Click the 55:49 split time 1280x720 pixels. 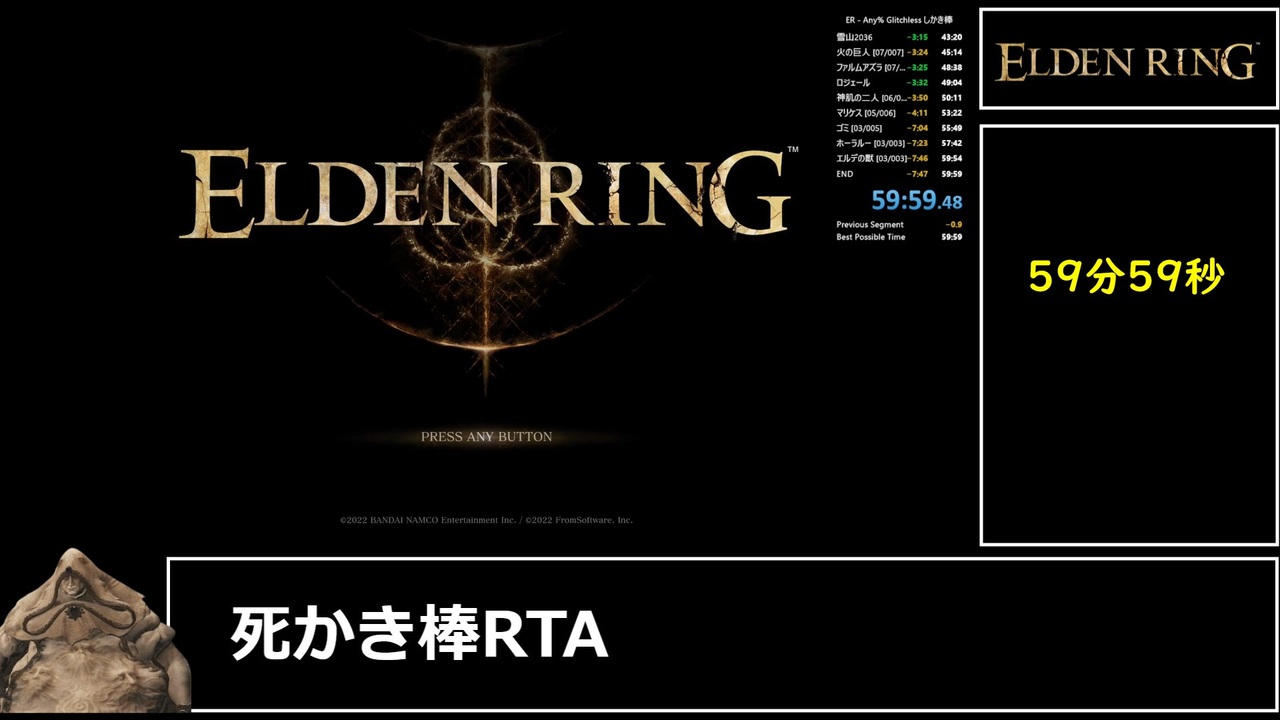(x=952, y=128)
